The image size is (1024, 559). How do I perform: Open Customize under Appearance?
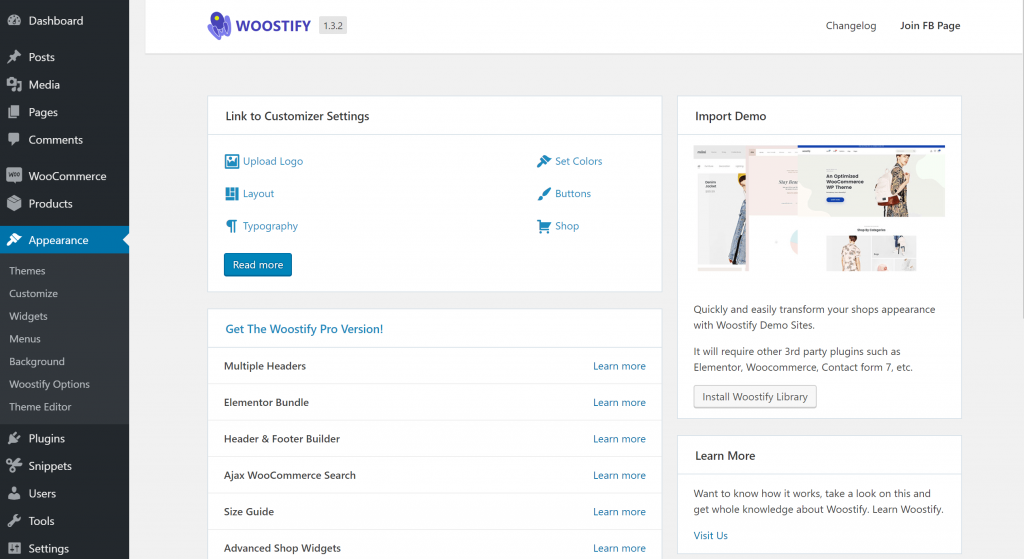coord(33,293)
